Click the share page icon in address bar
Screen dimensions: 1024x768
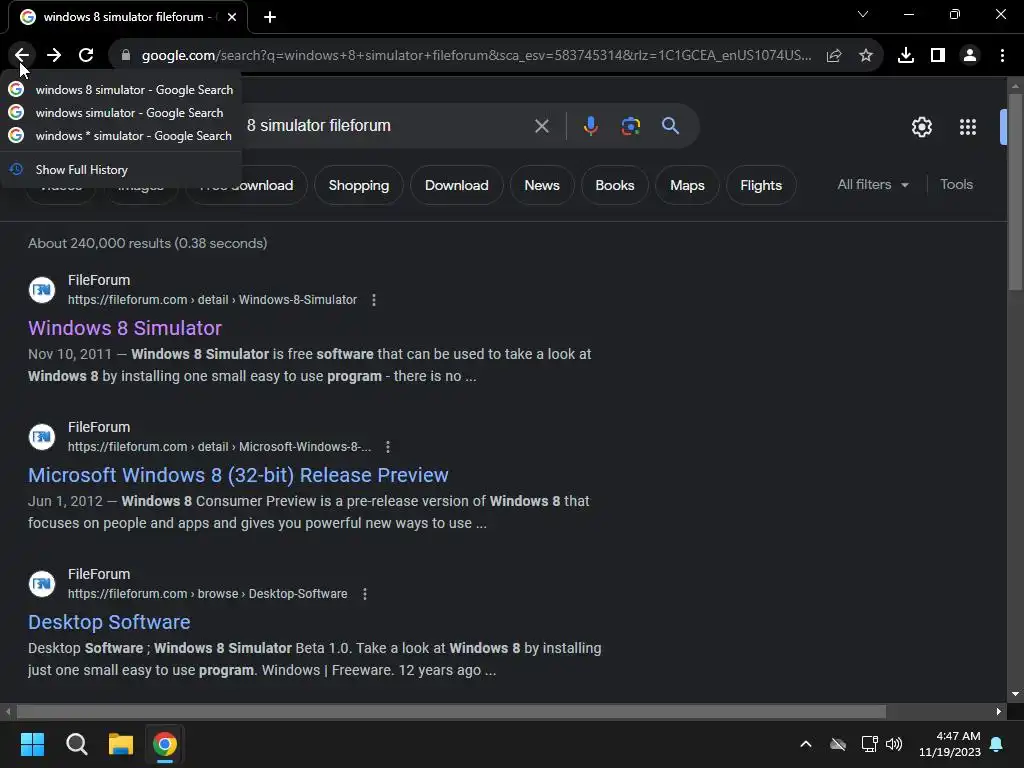click(x=834, y=56)
